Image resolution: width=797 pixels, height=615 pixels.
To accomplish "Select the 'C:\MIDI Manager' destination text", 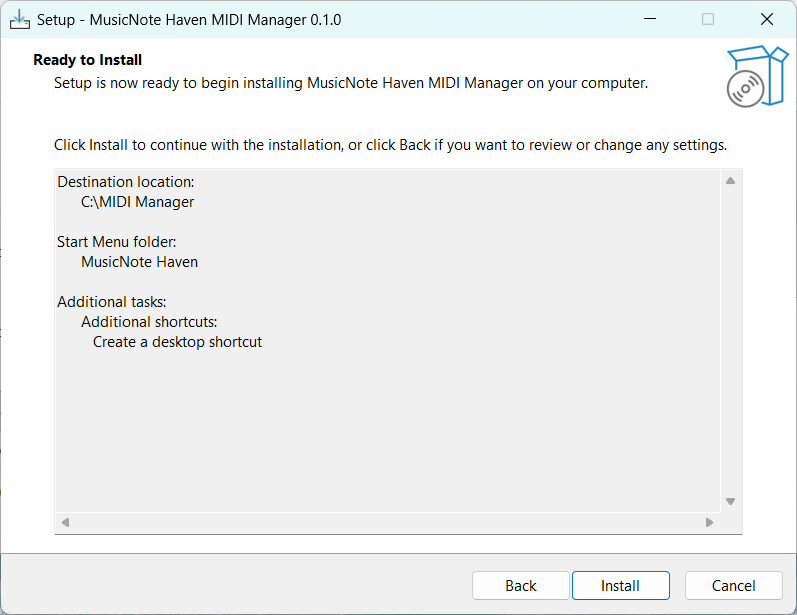I will 137,202.
